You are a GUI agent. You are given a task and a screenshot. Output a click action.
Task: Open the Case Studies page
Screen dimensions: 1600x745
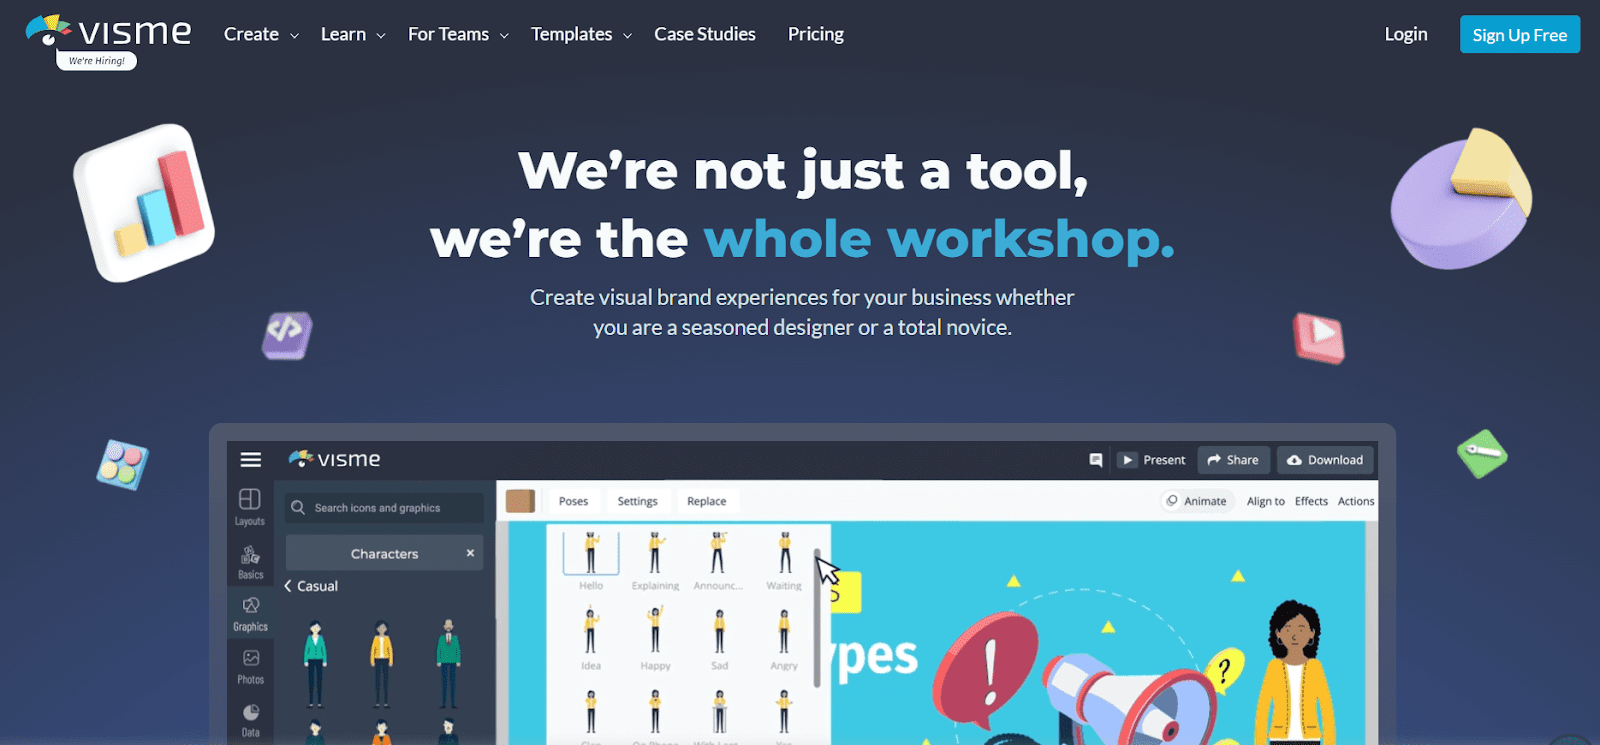705,34
